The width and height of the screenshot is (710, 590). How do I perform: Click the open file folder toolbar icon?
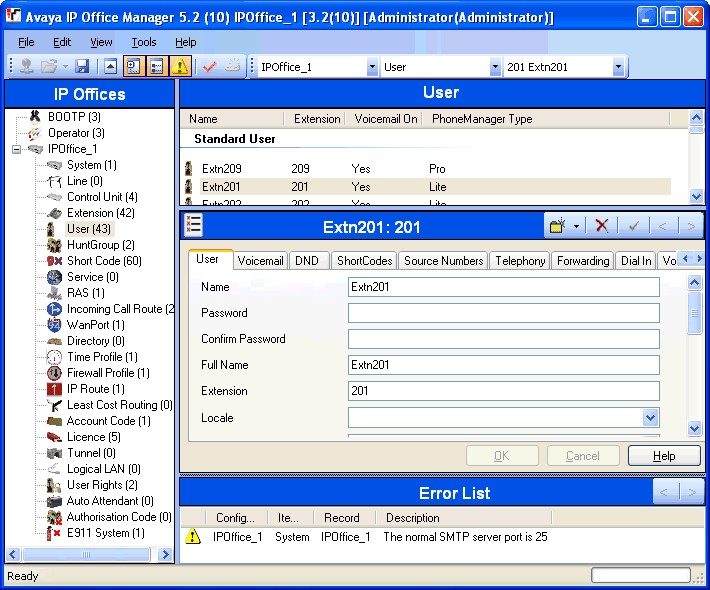49,67
